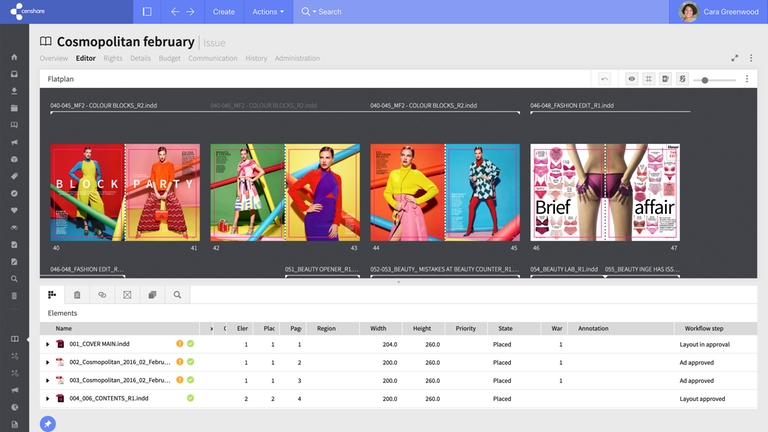The image size is (768, 432).
Task: Click the 046-048_FASHION EDIT_R1.indd label above spreads
Action: (572, 105)
